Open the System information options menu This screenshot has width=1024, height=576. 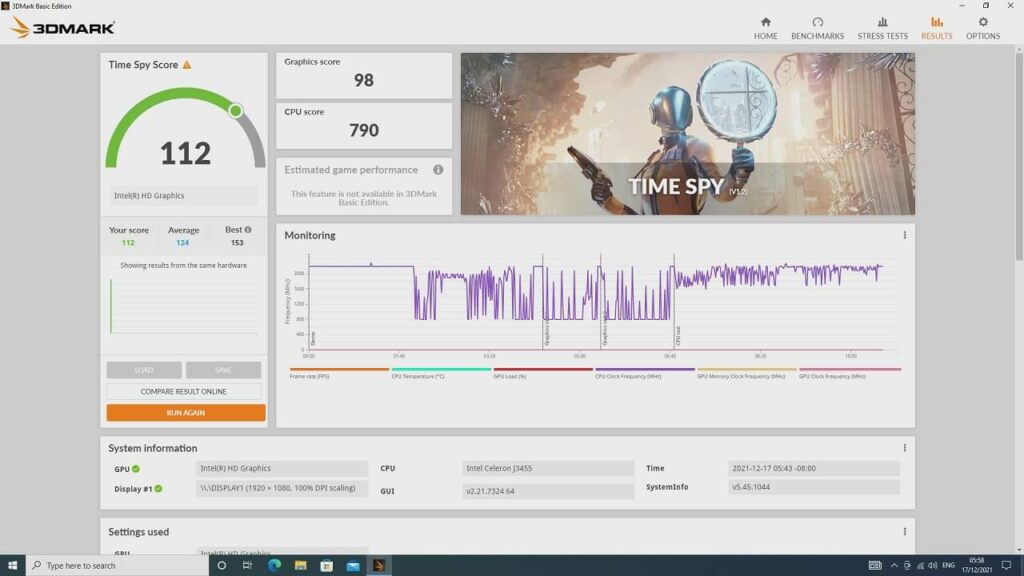(x=904, y=448)
